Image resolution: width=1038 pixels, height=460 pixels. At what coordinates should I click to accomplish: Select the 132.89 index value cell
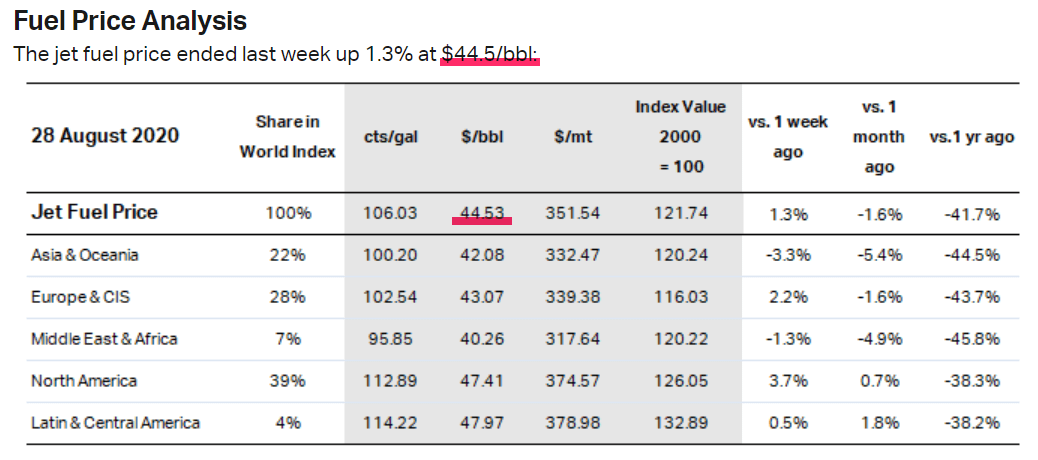click(x=680, y=423)
